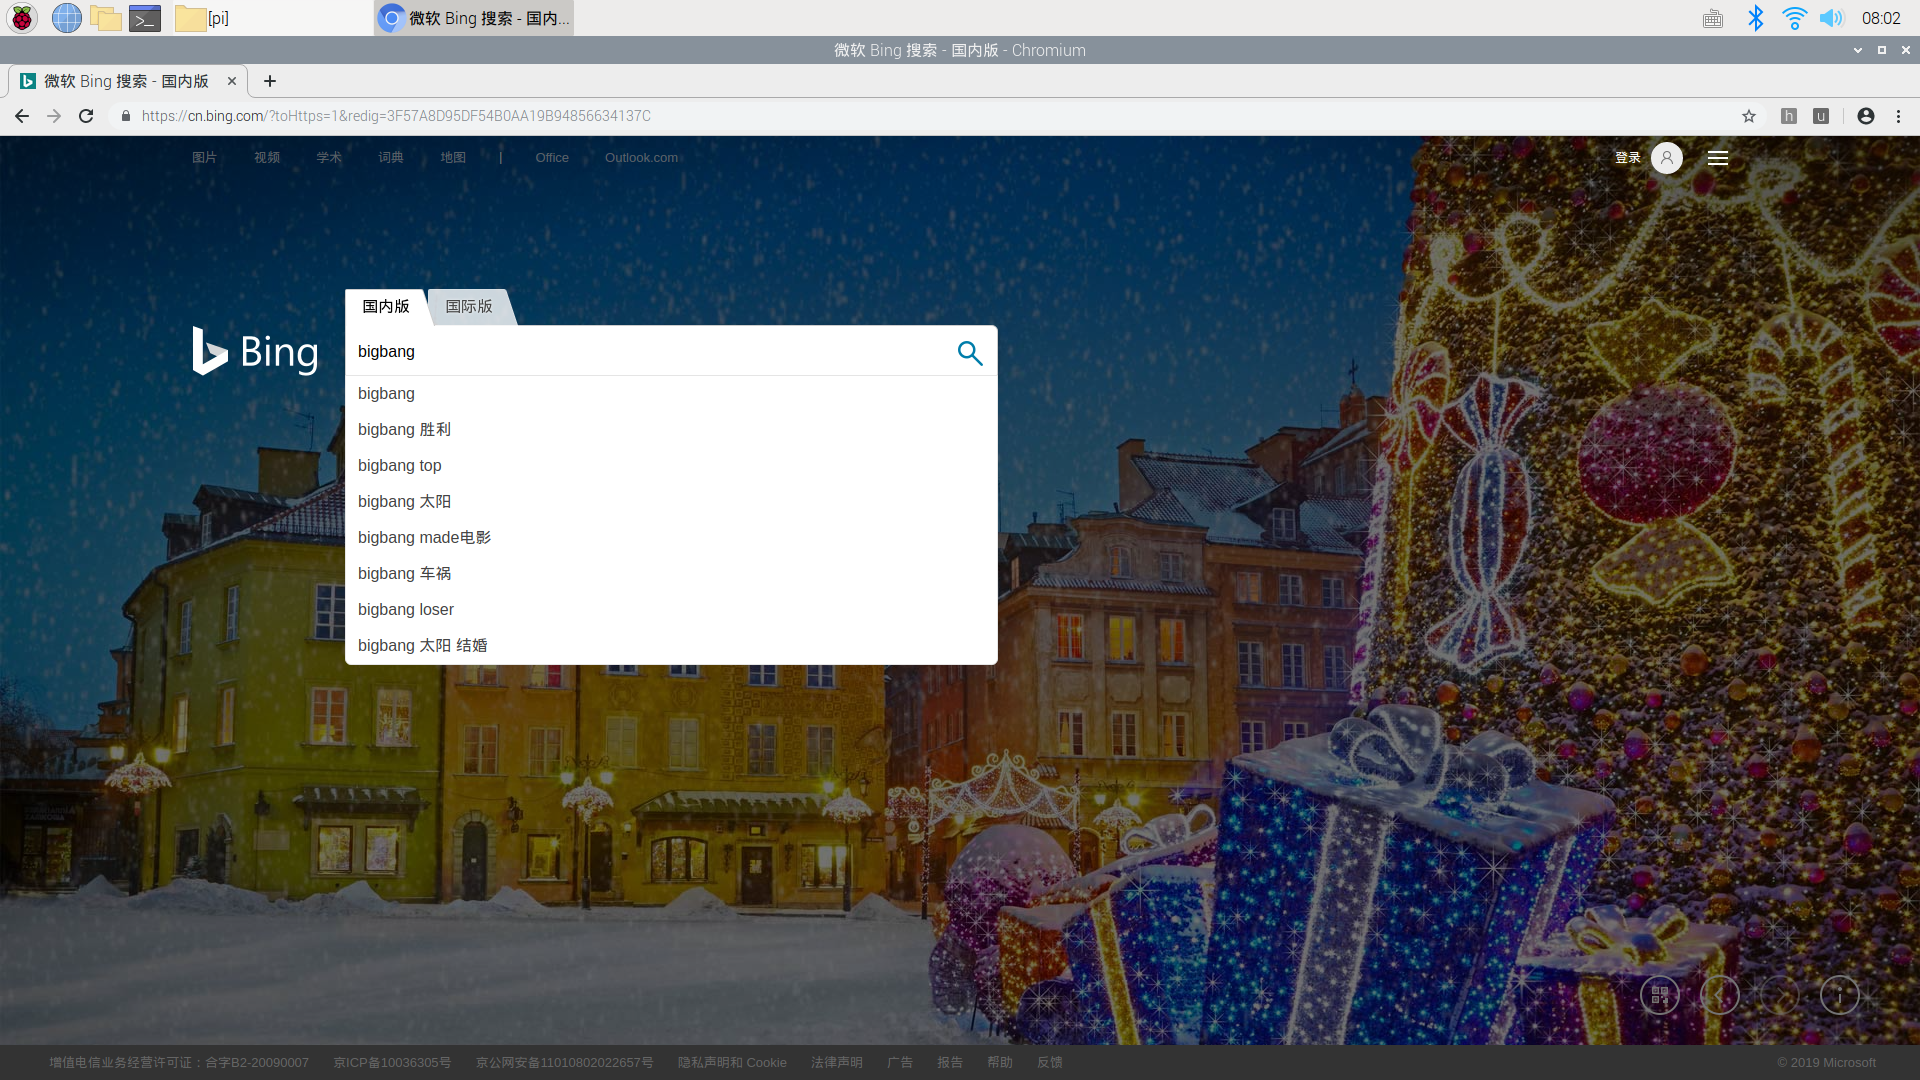
Task: Open the Outlook.com link
Action: point(641,158)
